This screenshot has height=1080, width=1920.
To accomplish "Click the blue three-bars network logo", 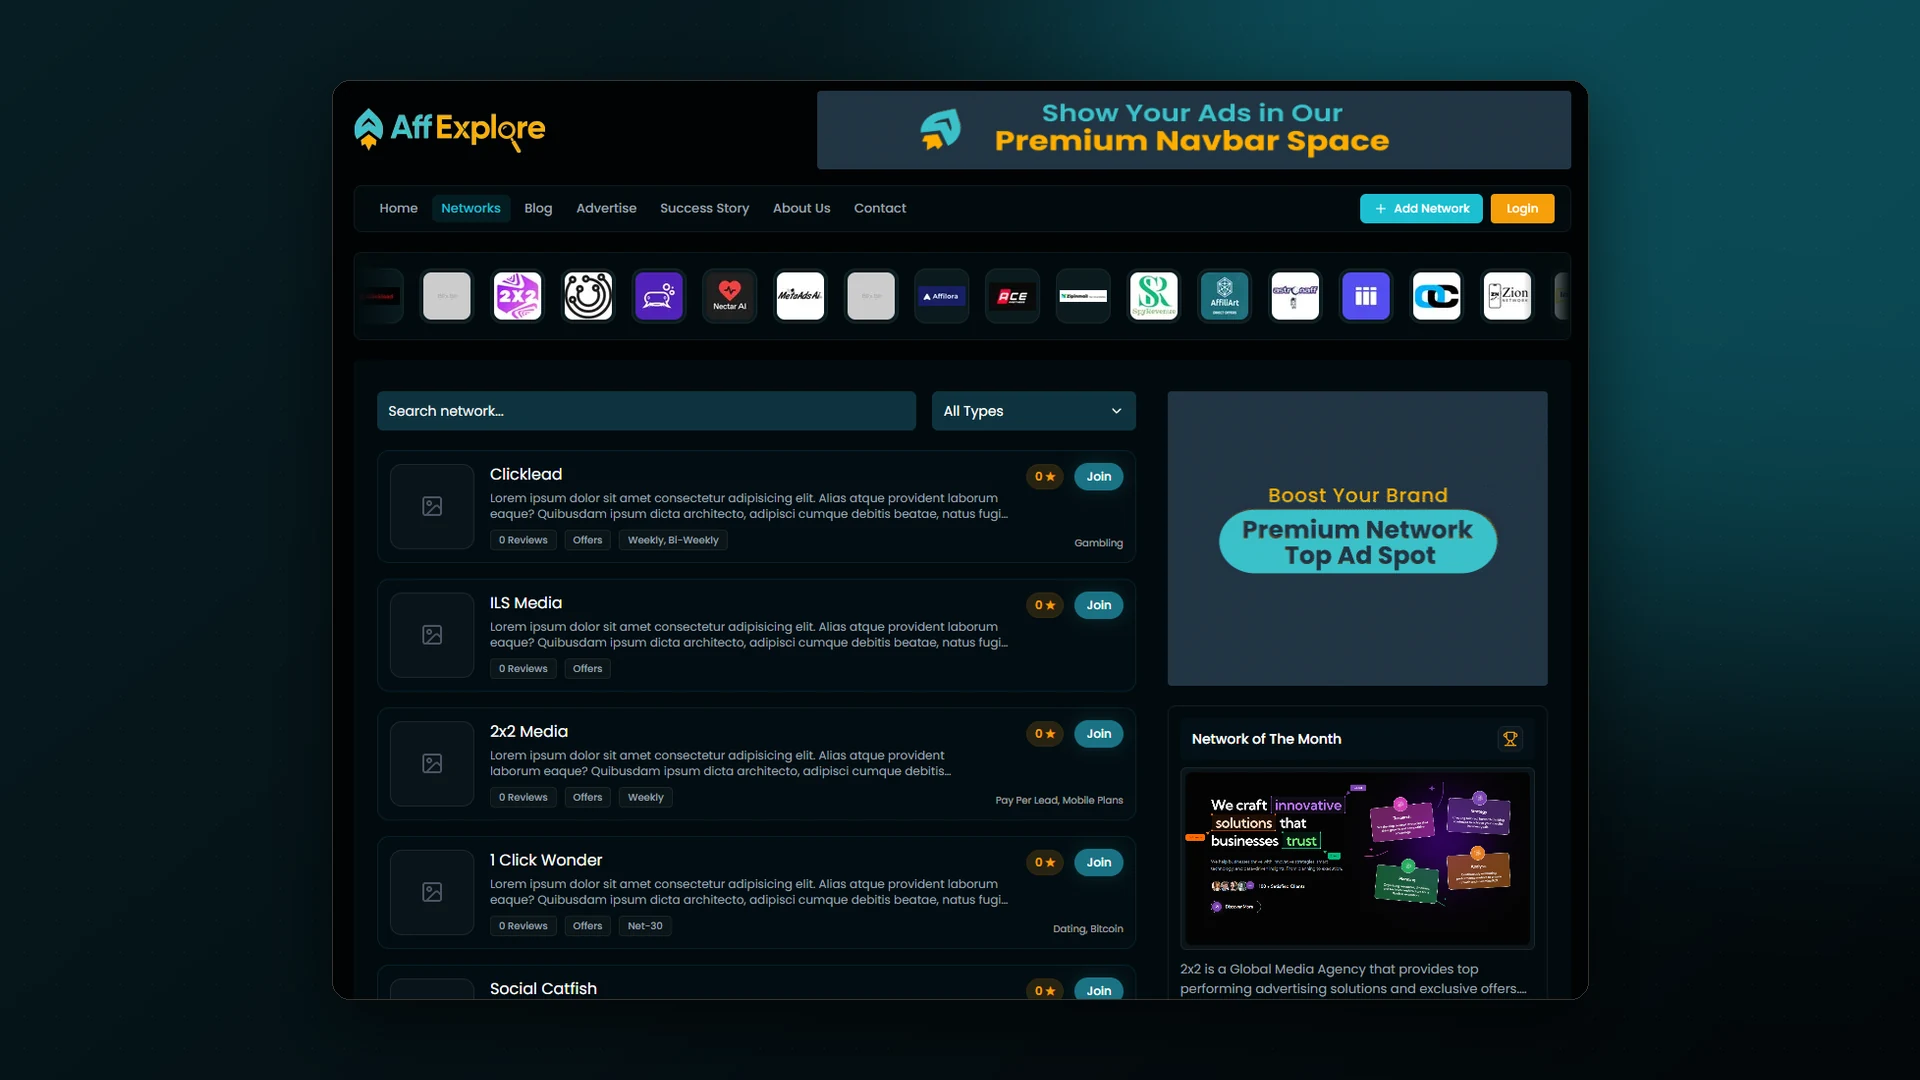I will tap(1366, 296).
